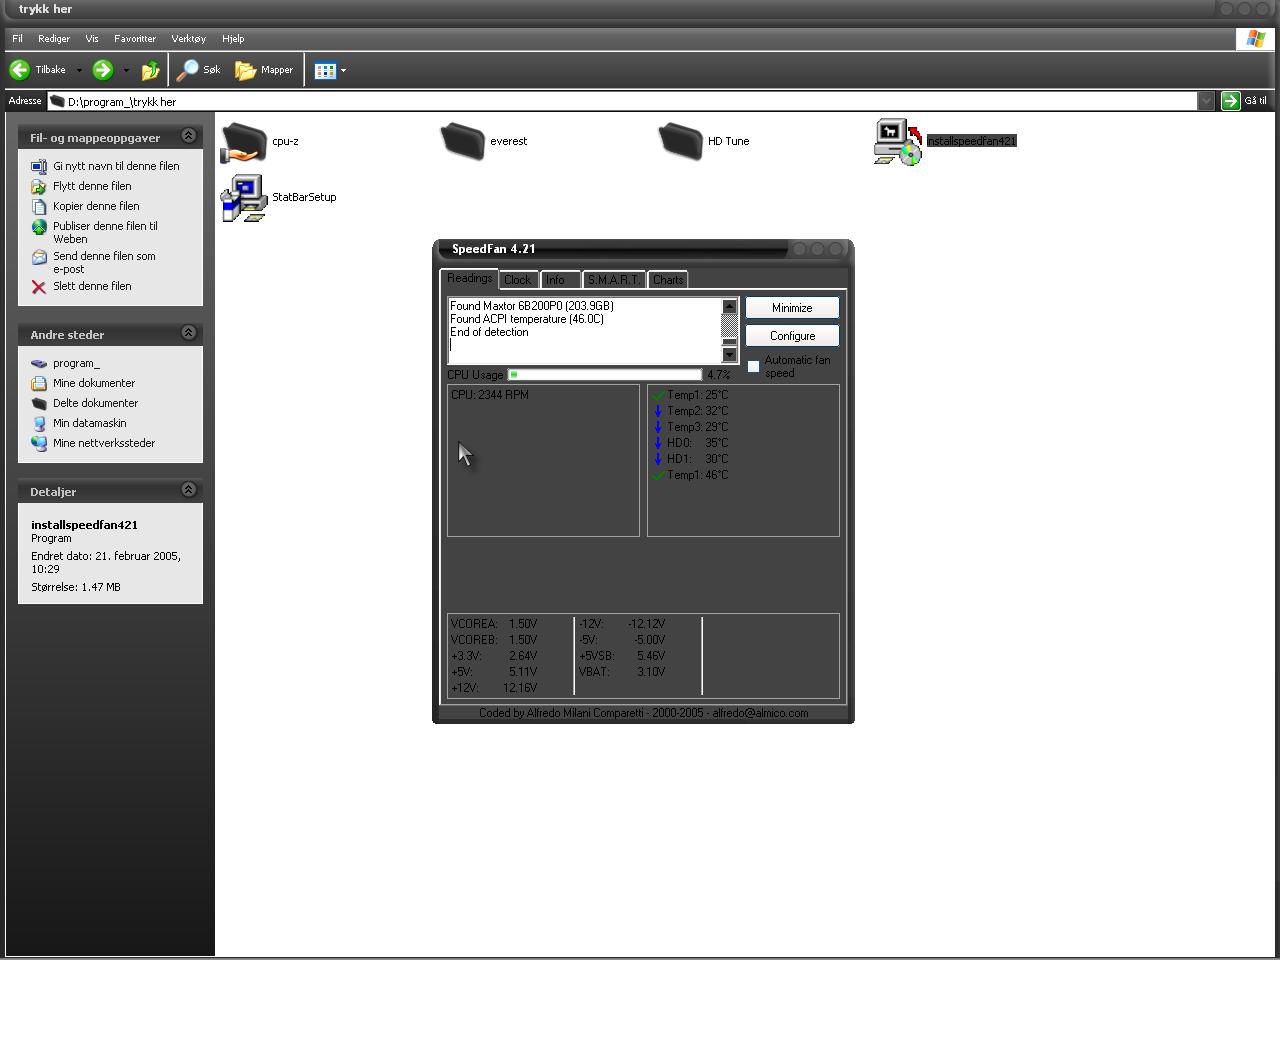Open the Fil menu
This screenshot has width=1280, height=1060.
pyautogui.click(x=17, y=39)
